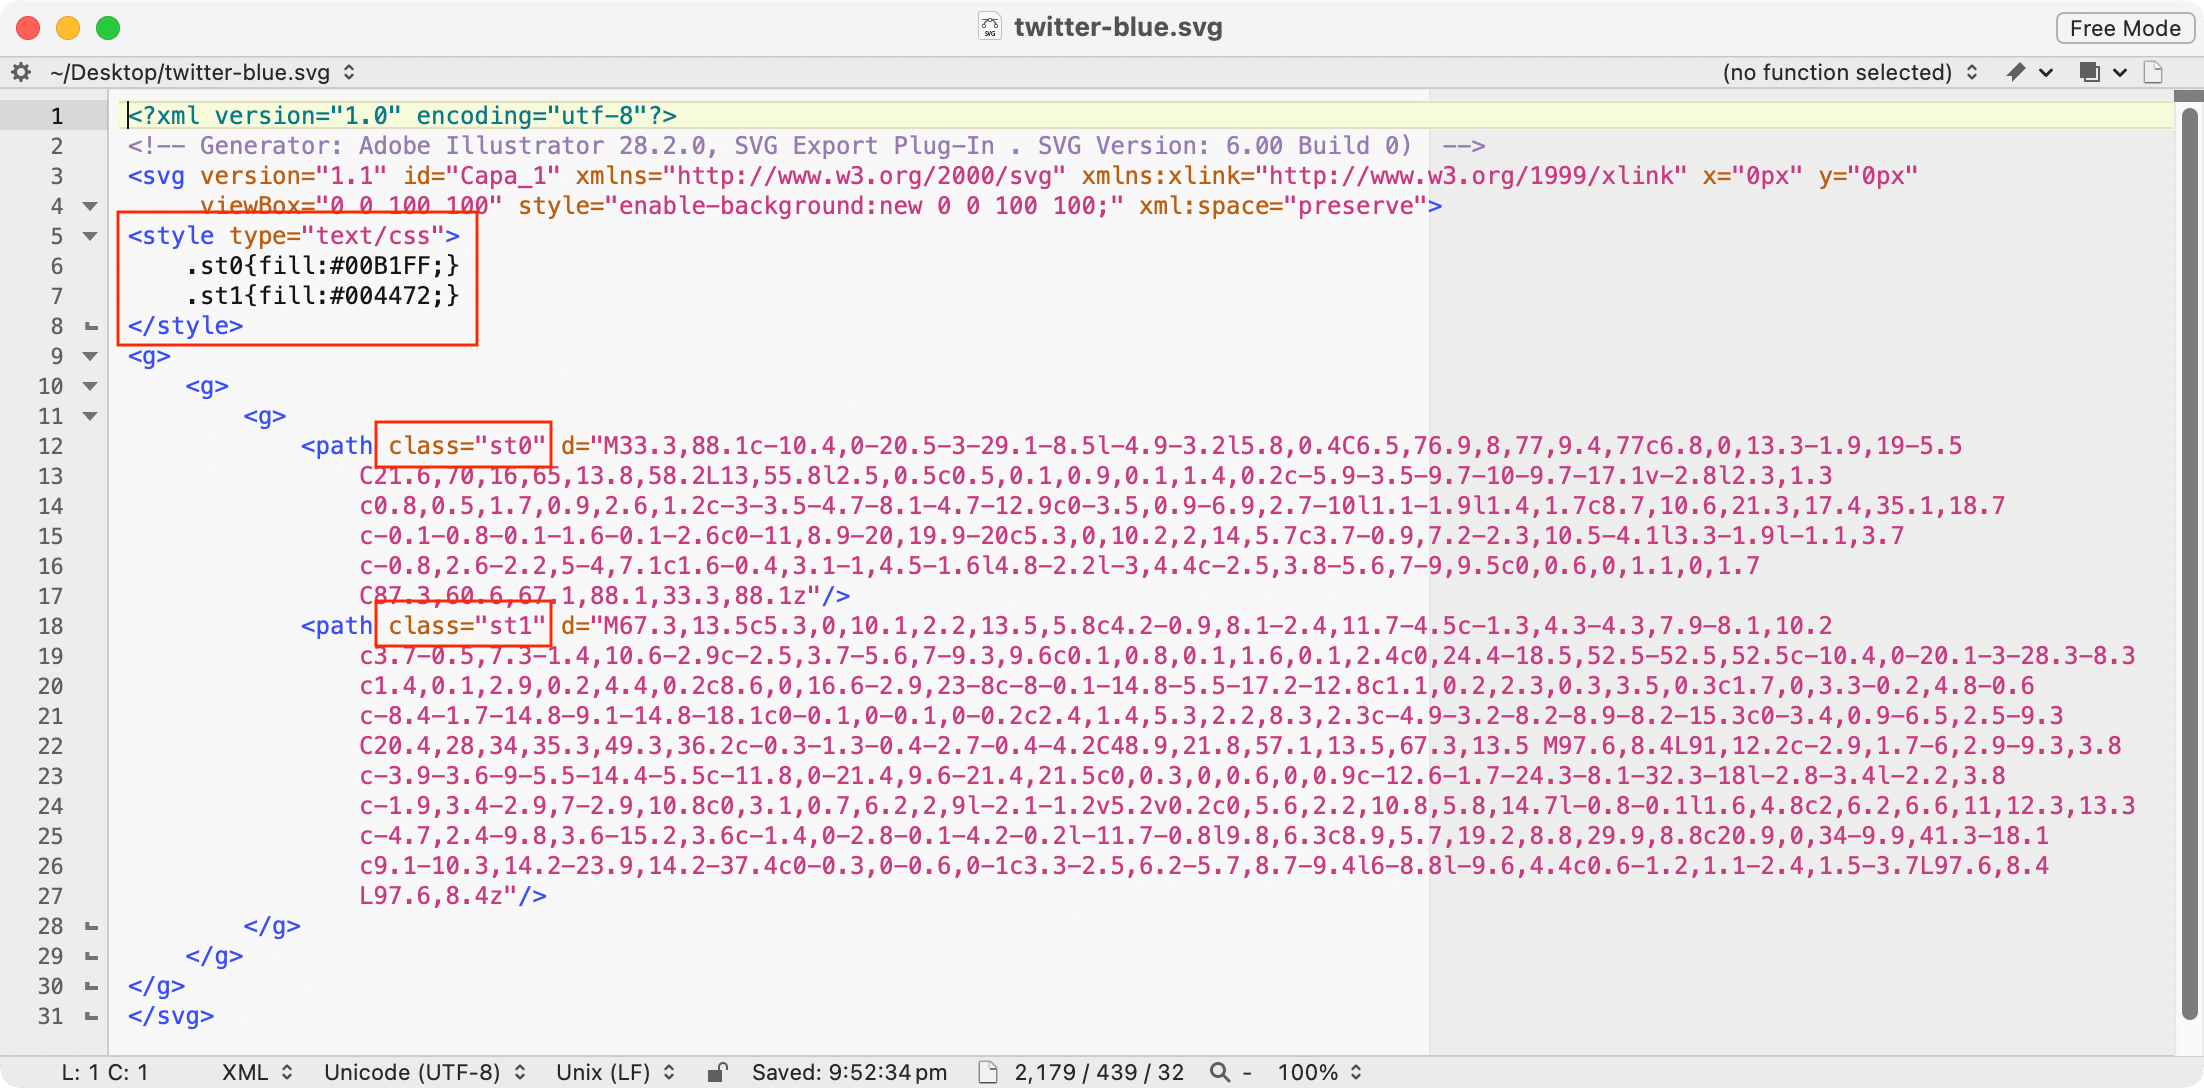Click line number 18 in the gutter
The image size is (2204, 1088).
click(x=51, y=626)
